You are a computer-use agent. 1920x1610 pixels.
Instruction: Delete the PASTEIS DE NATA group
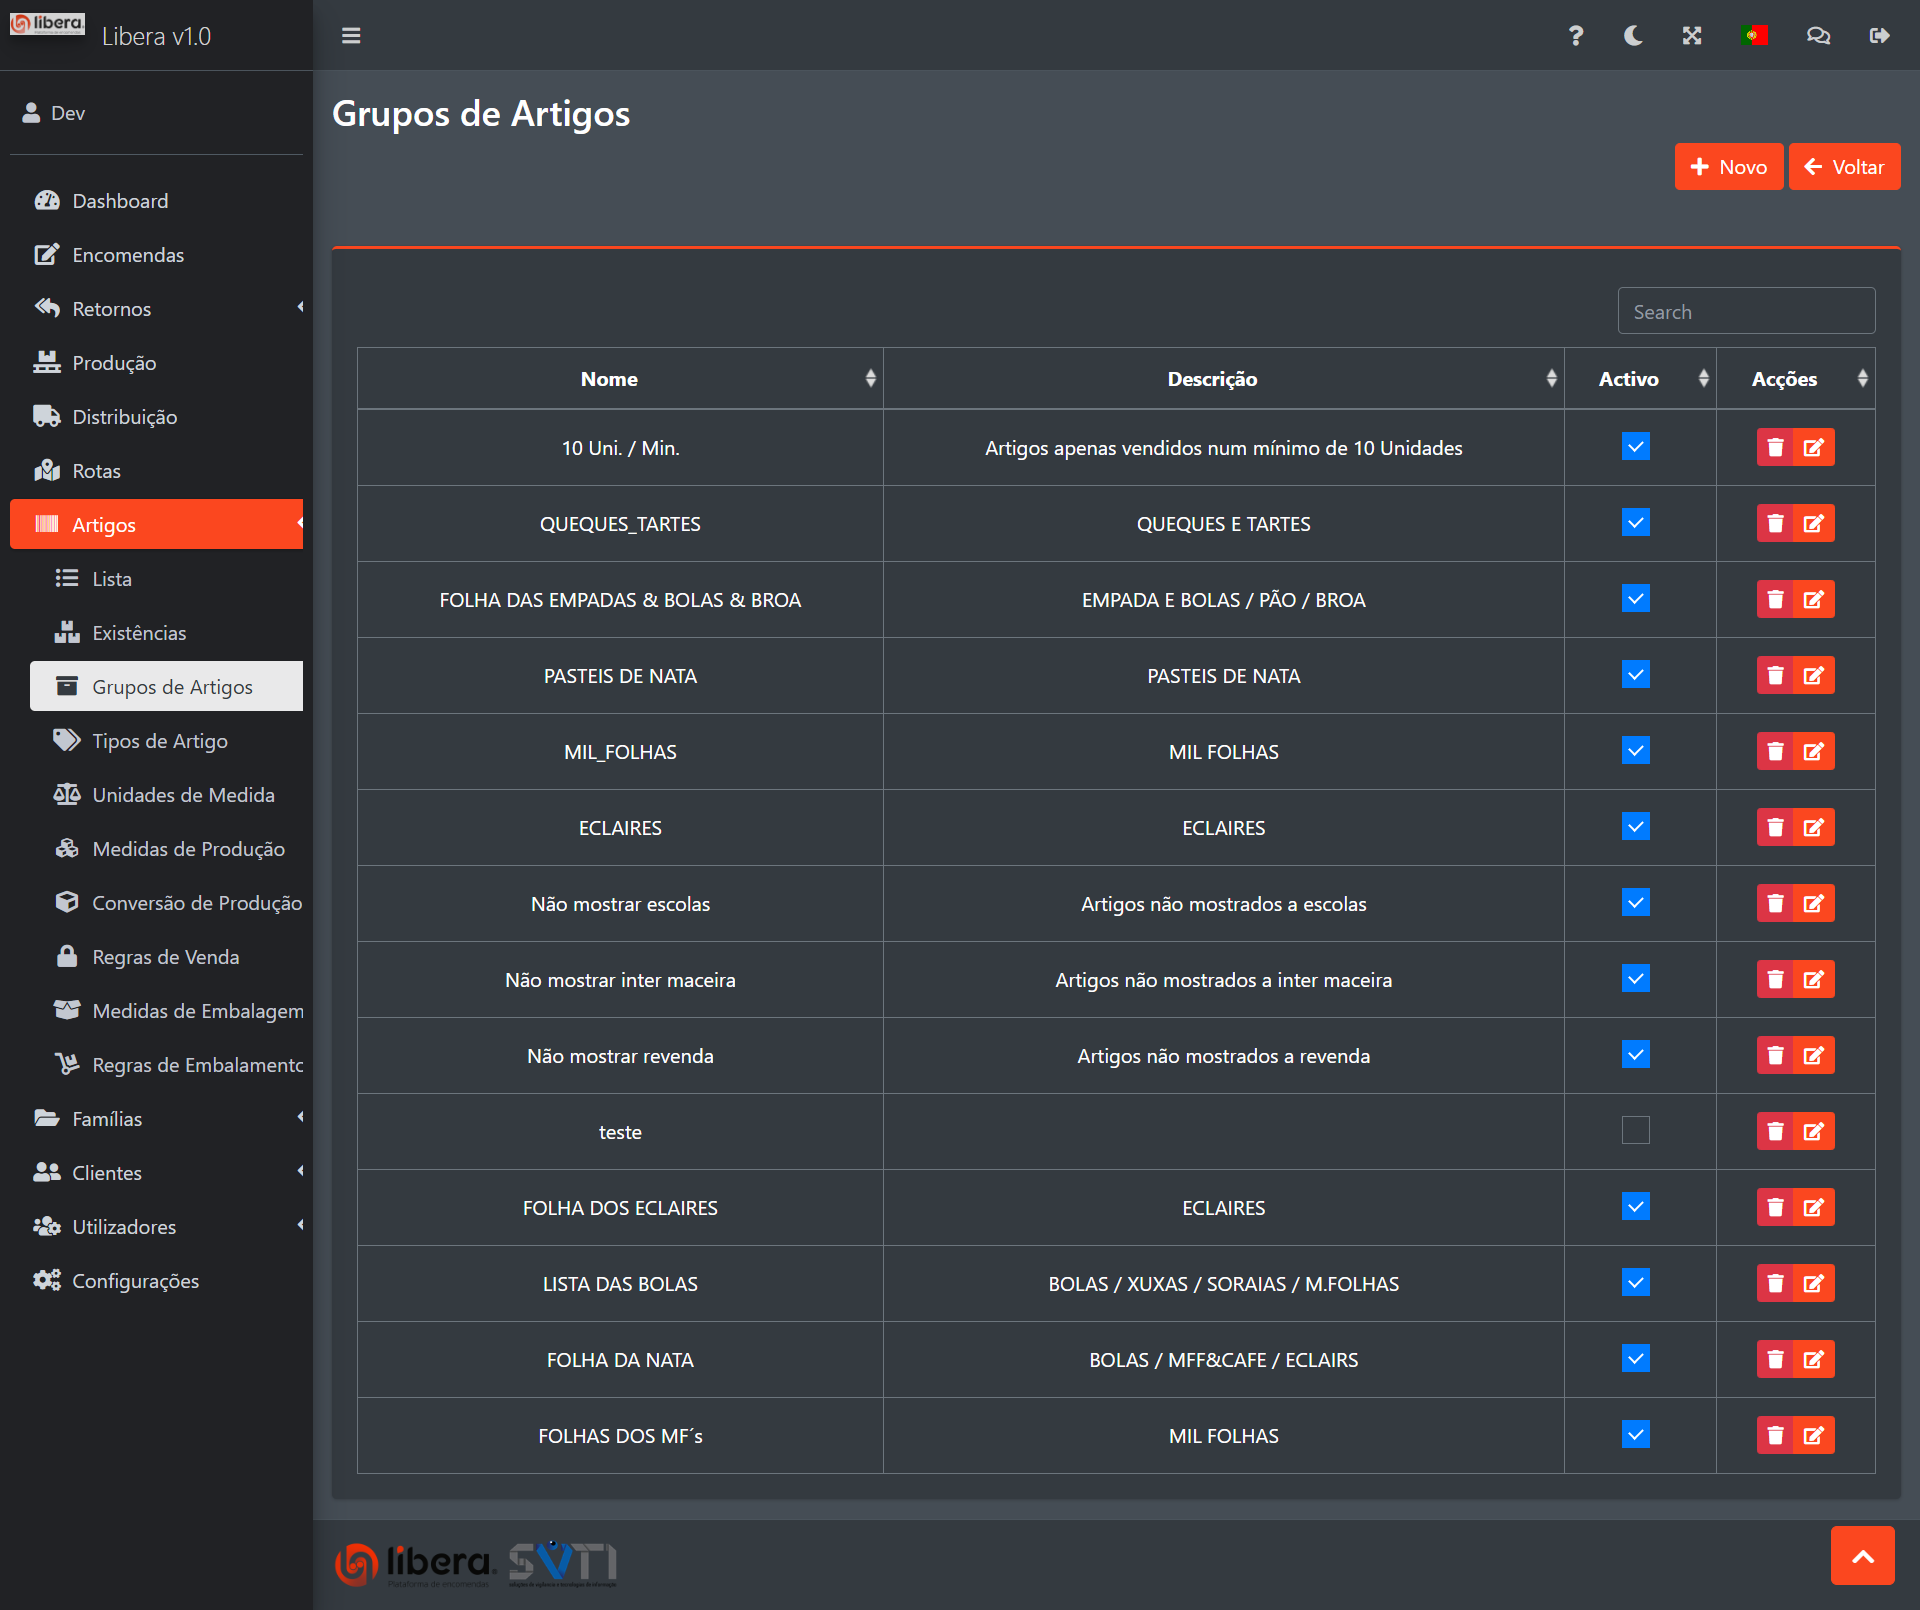(1776, 676)
